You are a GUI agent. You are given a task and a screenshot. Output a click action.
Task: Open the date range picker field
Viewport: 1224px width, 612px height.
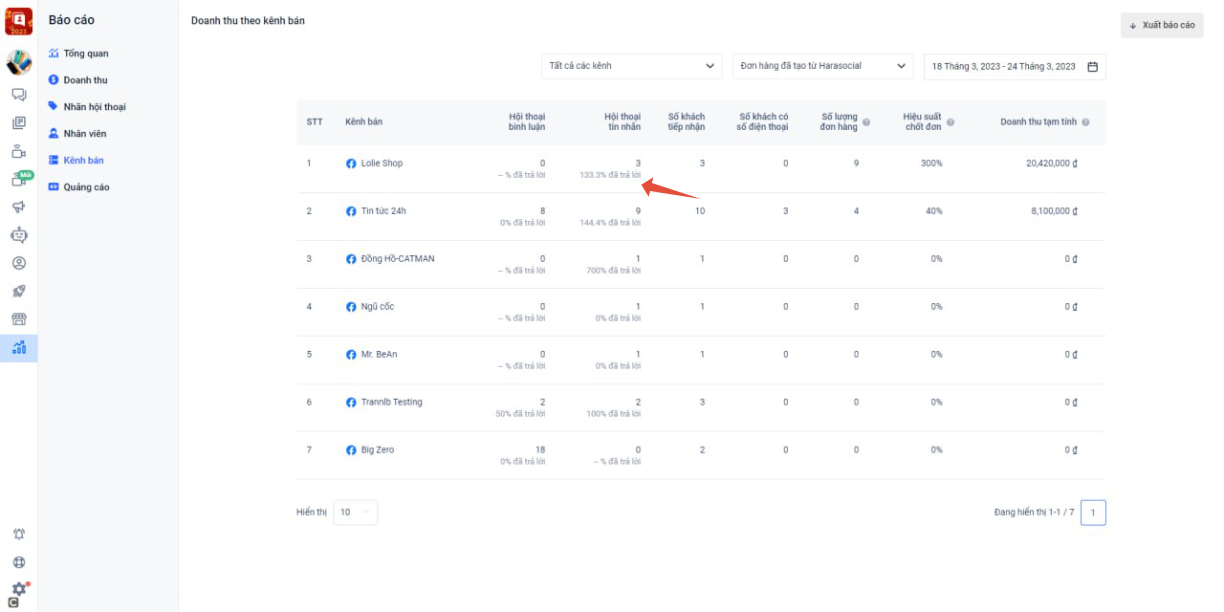[x=1014, y=66]
